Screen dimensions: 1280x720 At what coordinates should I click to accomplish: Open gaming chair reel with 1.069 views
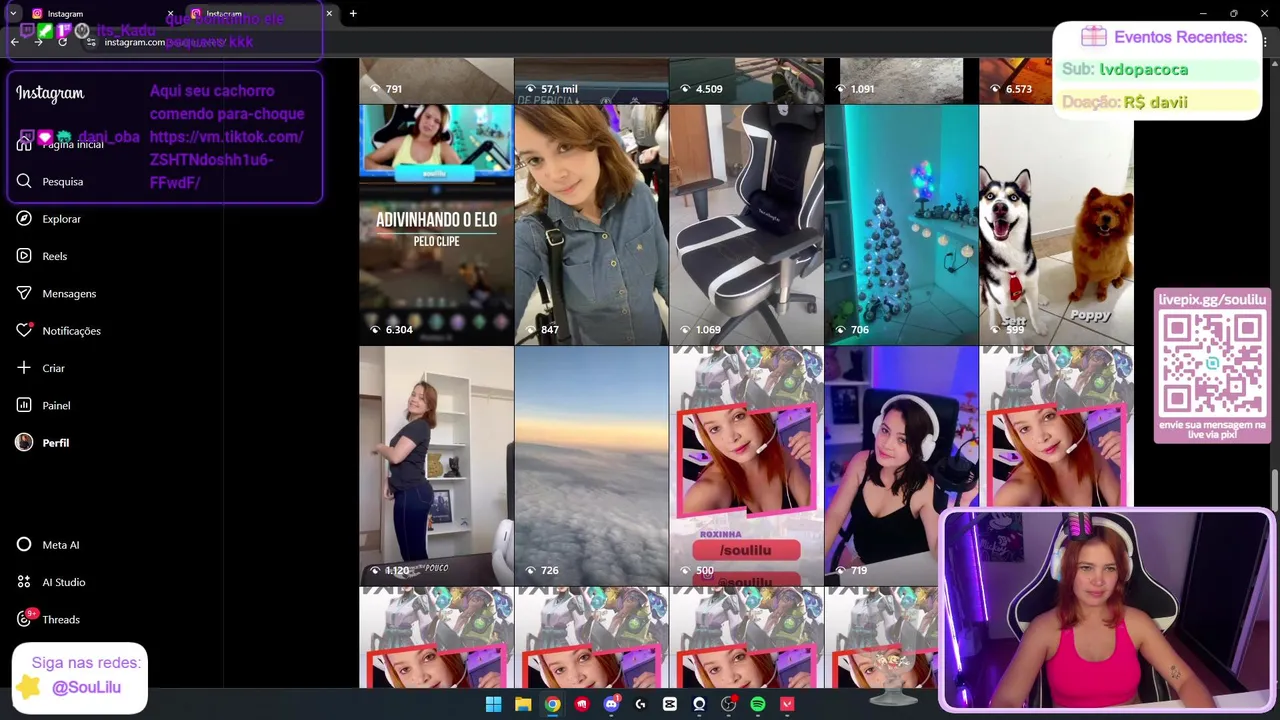(x=746, y=225)
